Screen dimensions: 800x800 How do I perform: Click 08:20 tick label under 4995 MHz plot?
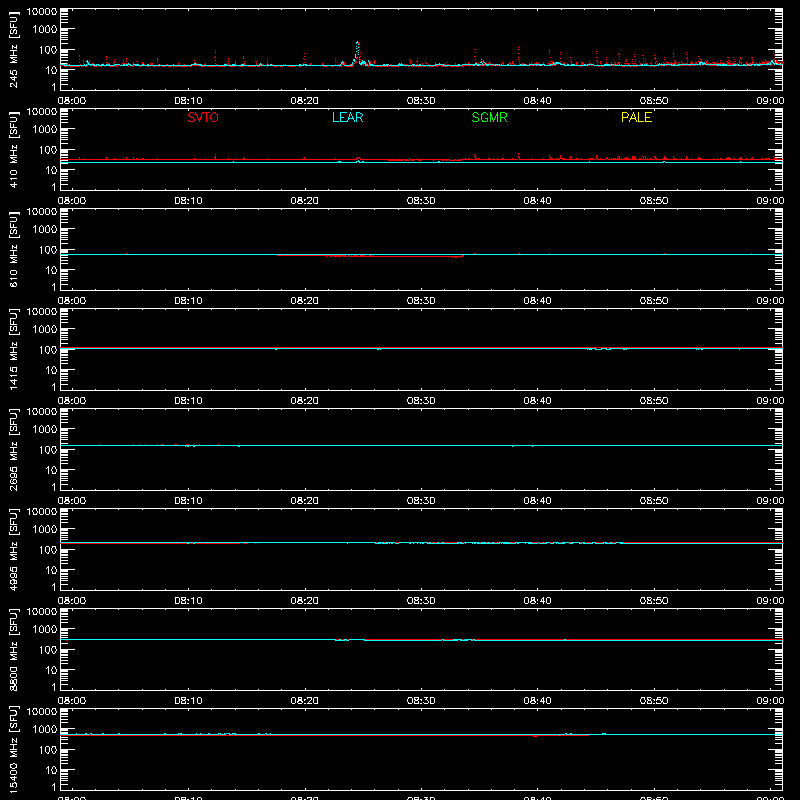(x=305, y=601)
